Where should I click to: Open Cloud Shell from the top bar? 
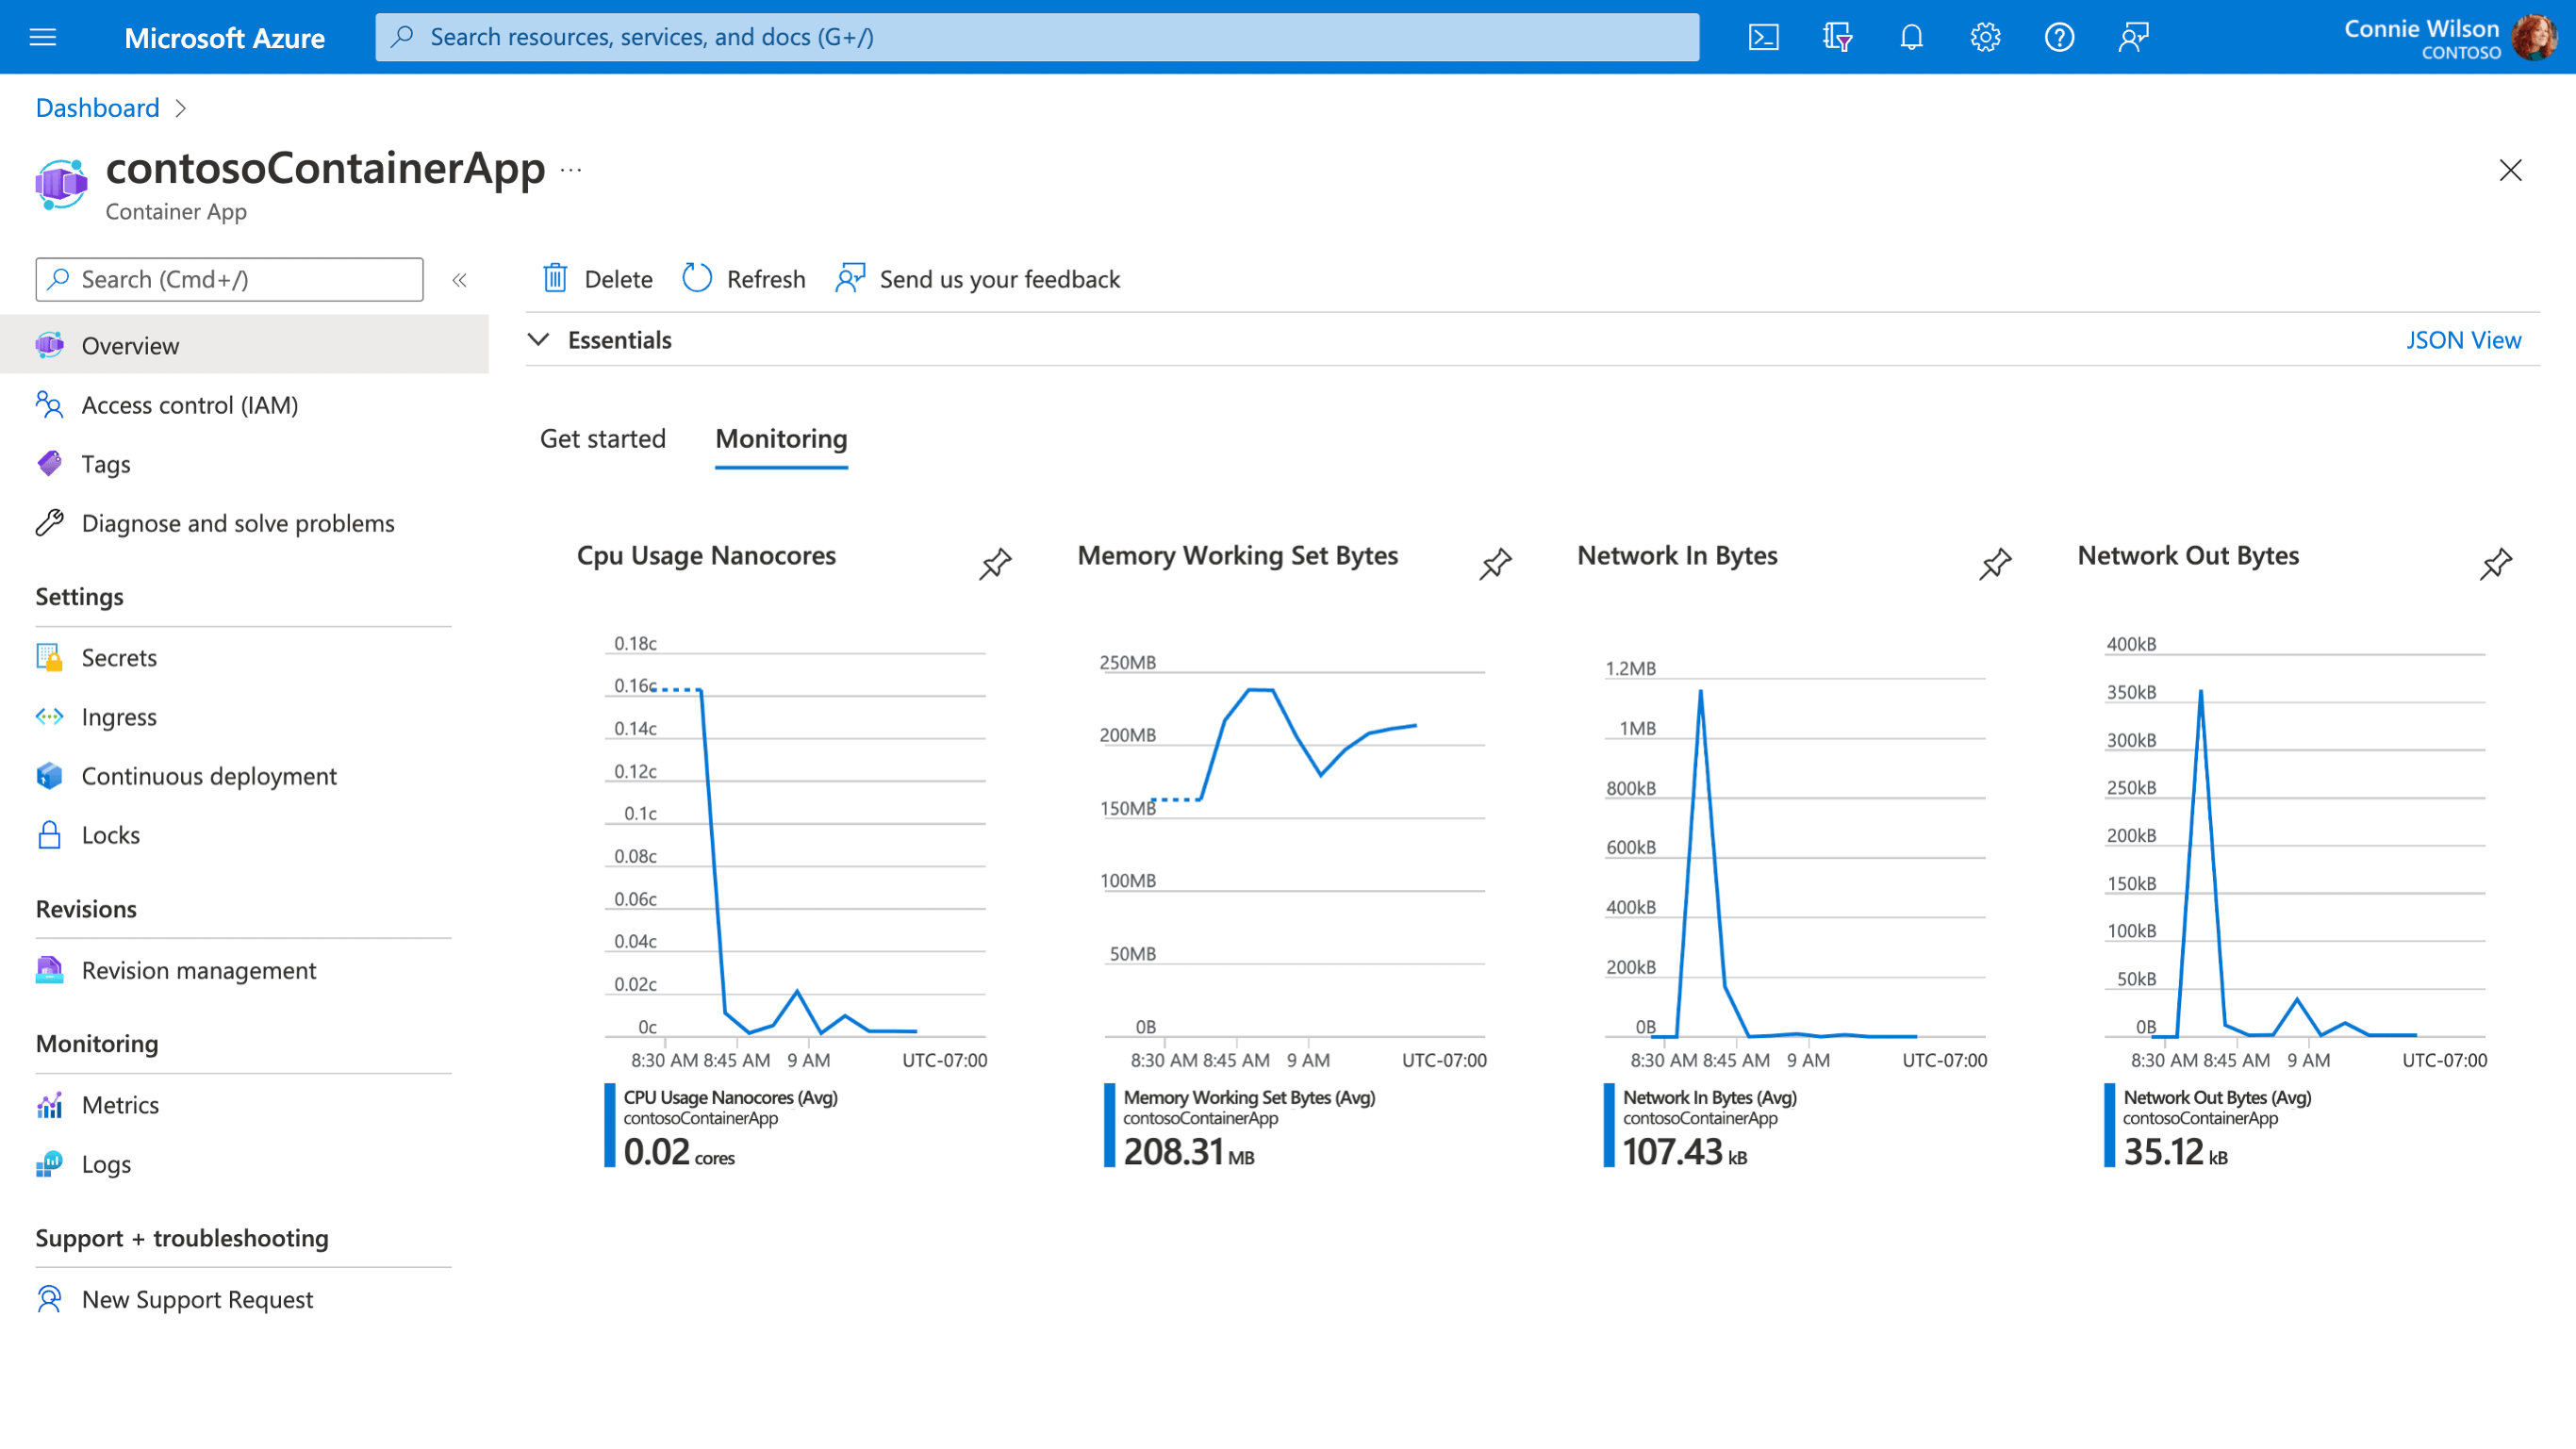1763,38
